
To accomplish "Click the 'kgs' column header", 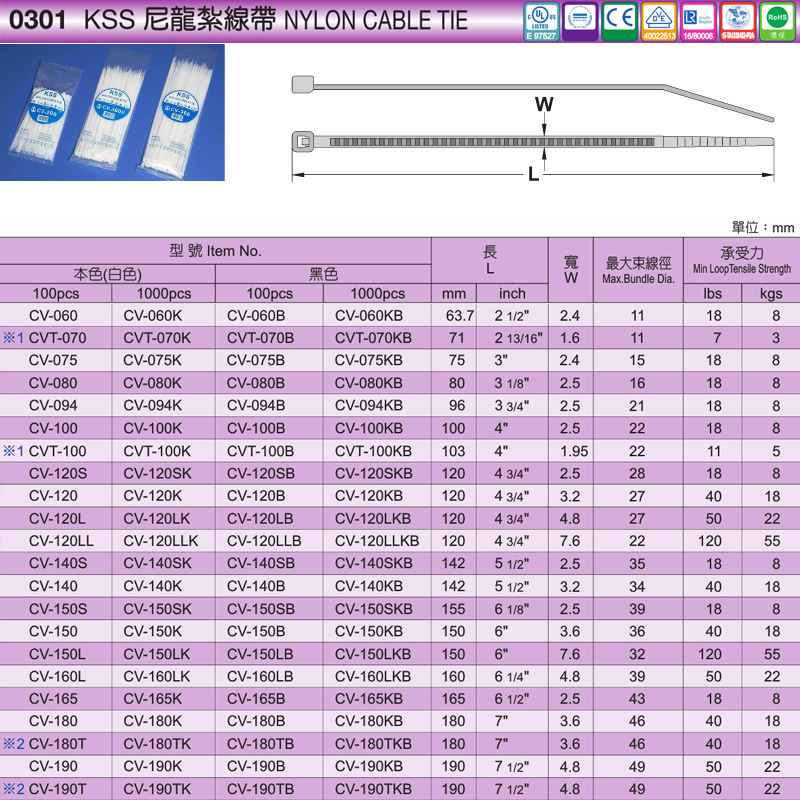I will tap(771, 293).
